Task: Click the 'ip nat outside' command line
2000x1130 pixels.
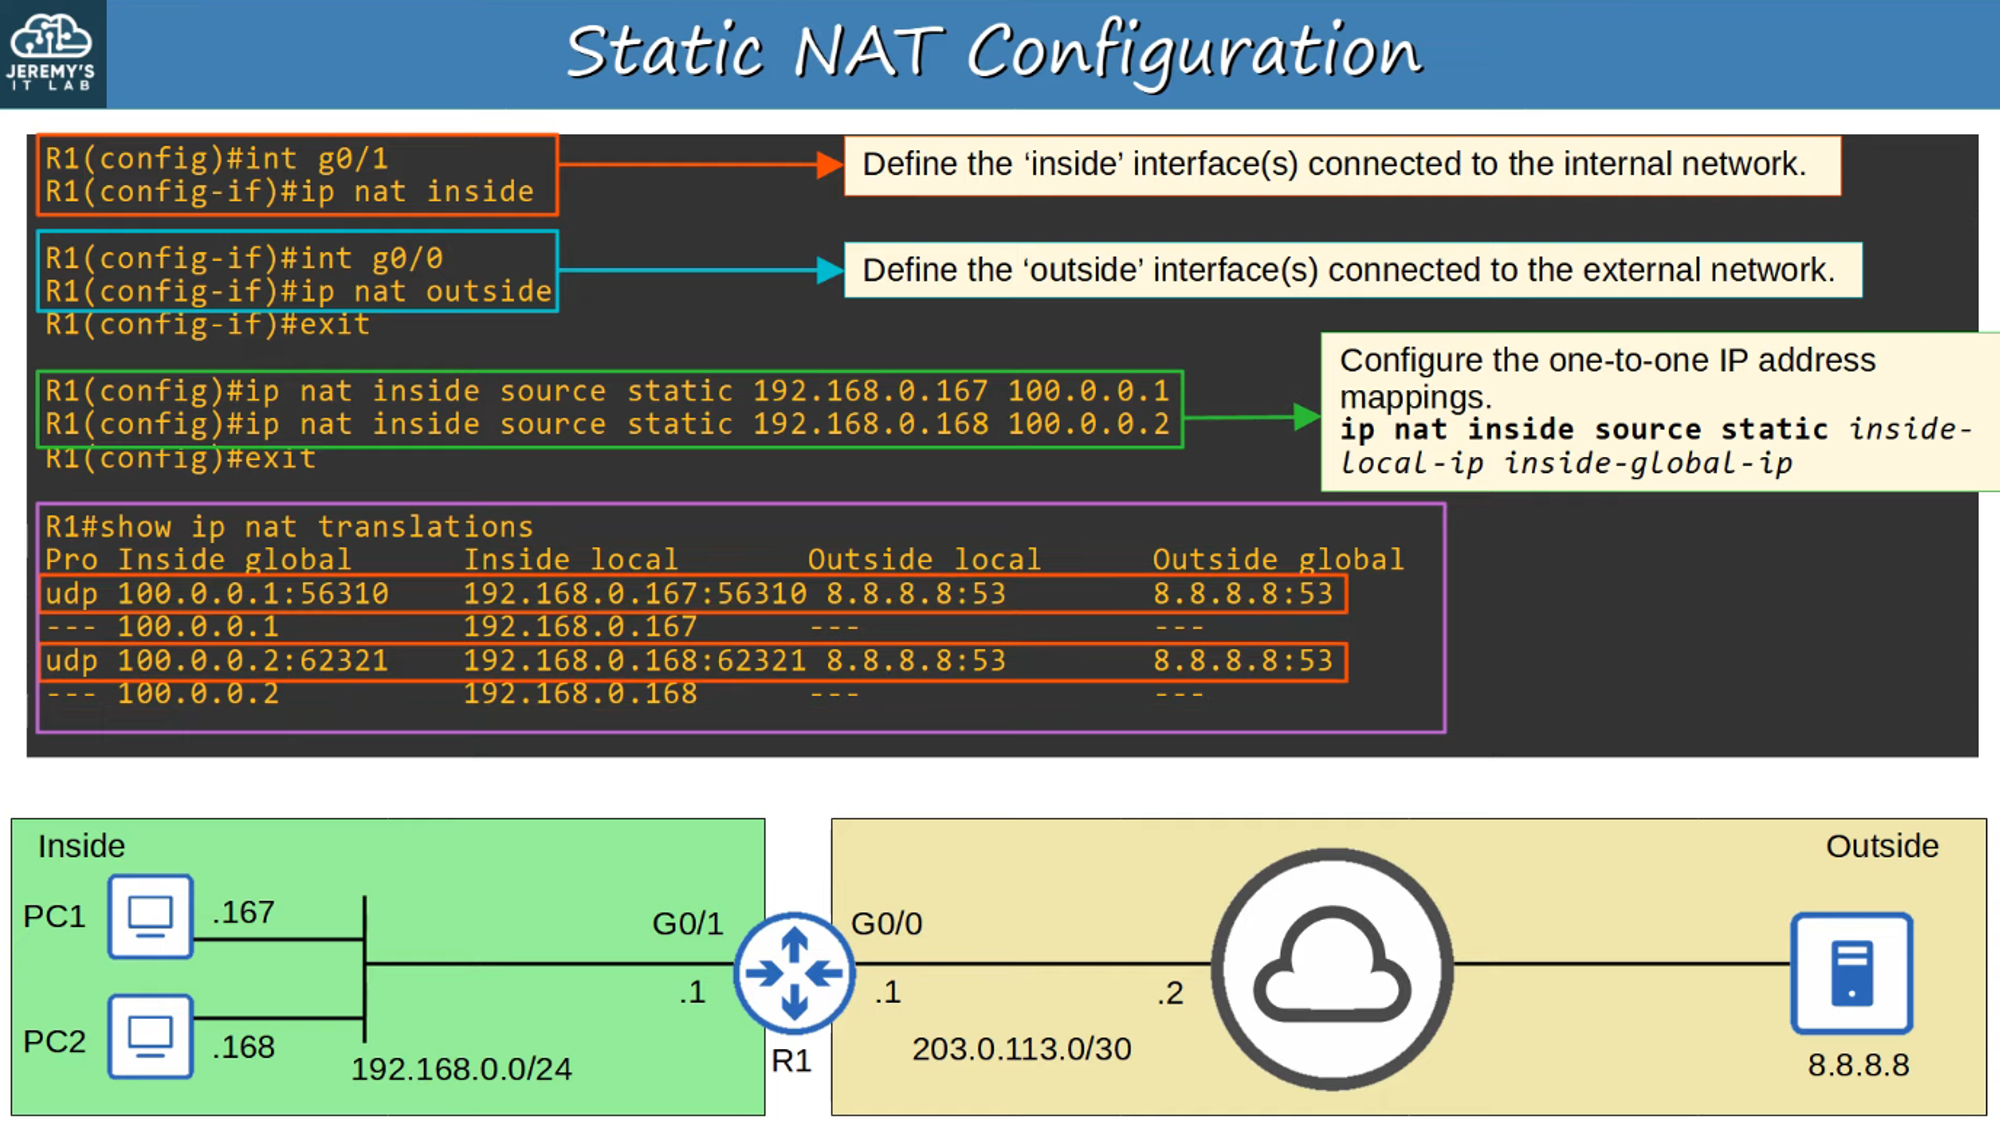Action: 298,292
